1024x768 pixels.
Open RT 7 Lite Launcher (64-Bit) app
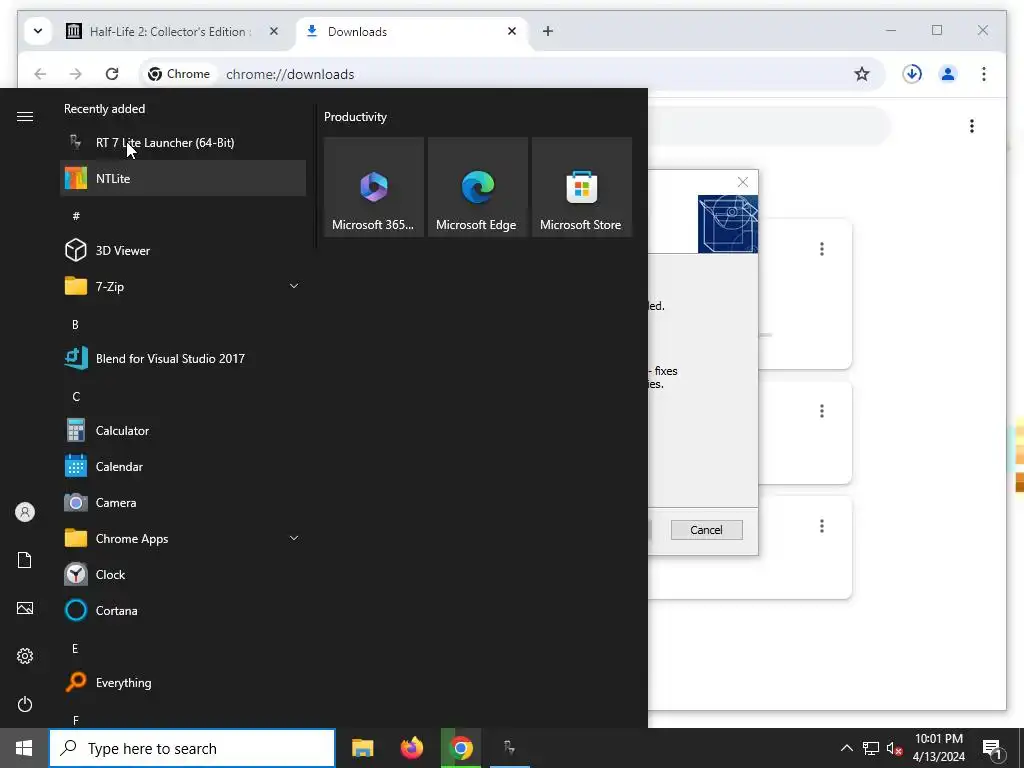click(183, 142)
